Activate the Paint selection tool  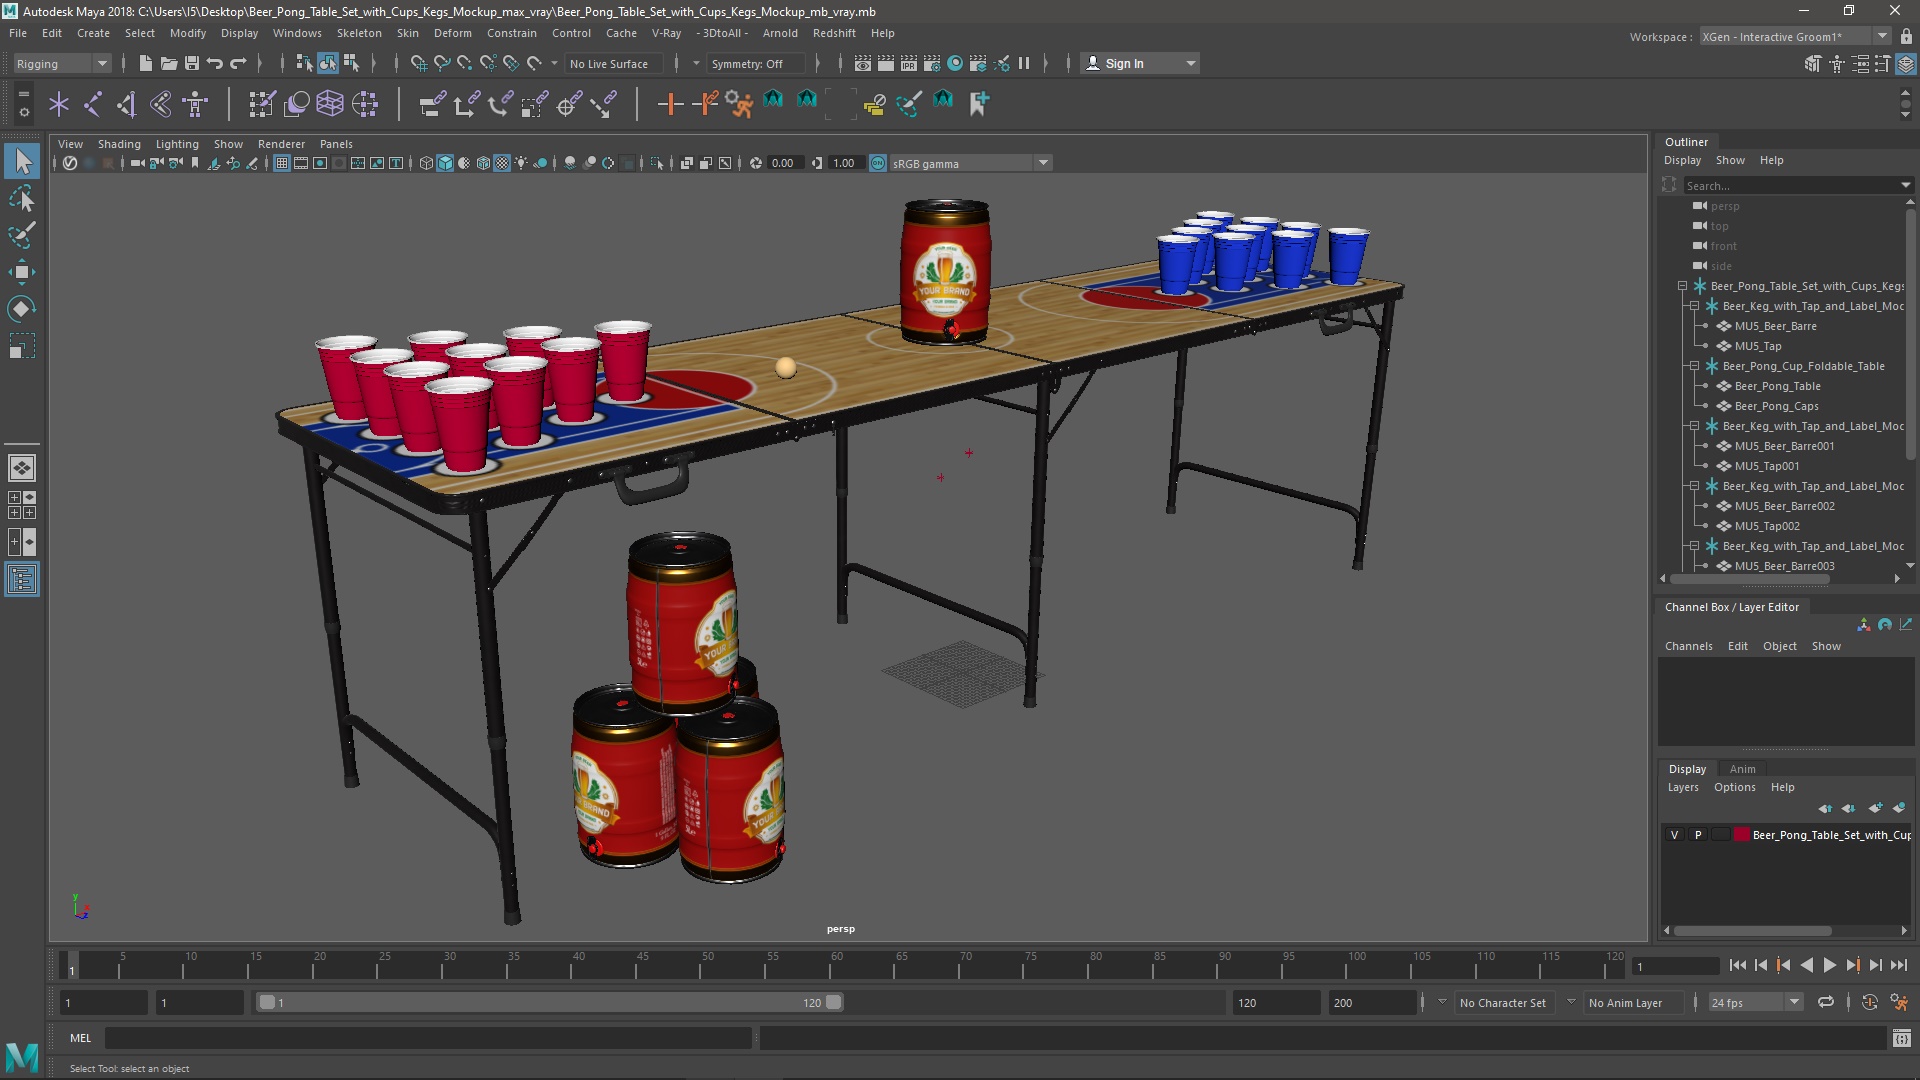(22, 236)
